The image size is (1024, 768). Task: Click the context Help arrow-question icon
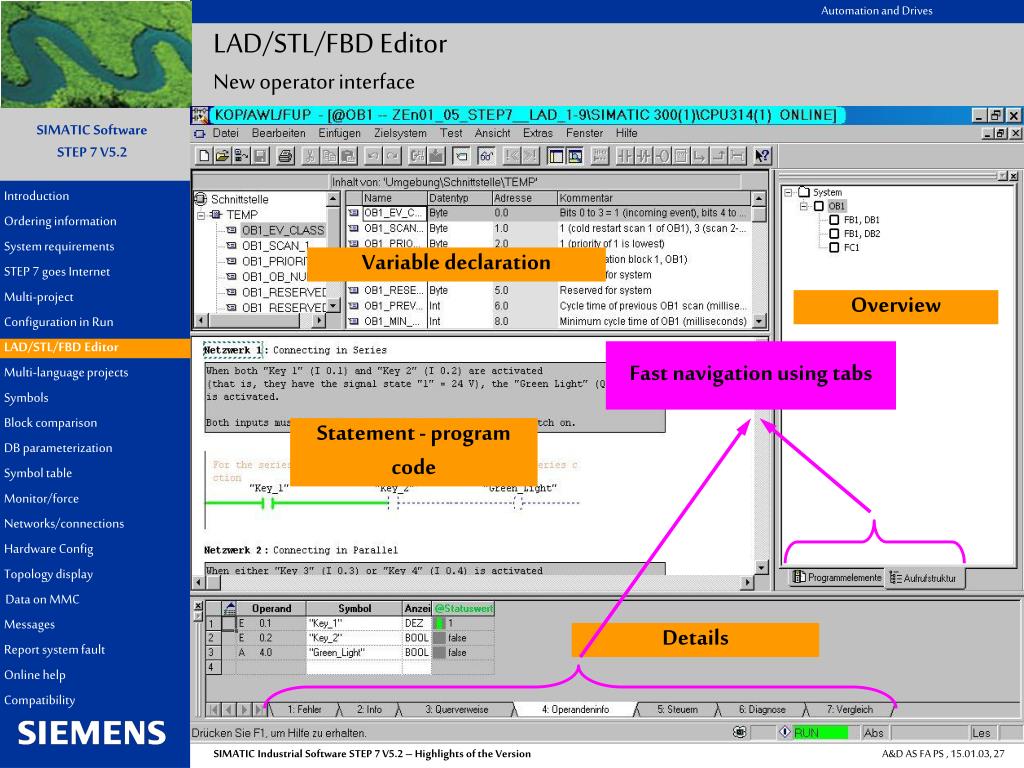tap(762, 156)
